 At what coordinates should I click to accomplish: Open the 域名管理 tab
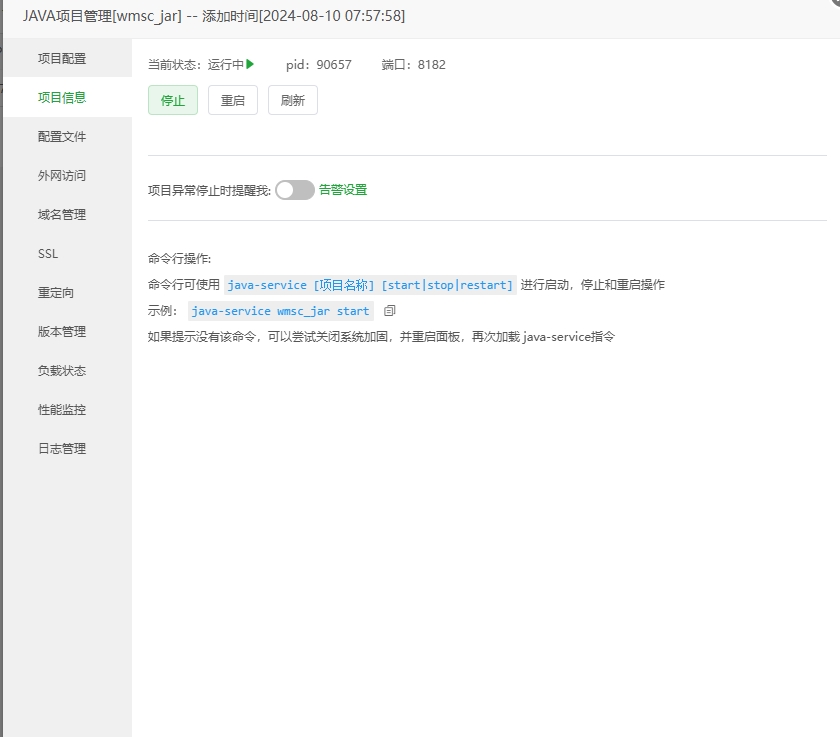click(68, 215)
